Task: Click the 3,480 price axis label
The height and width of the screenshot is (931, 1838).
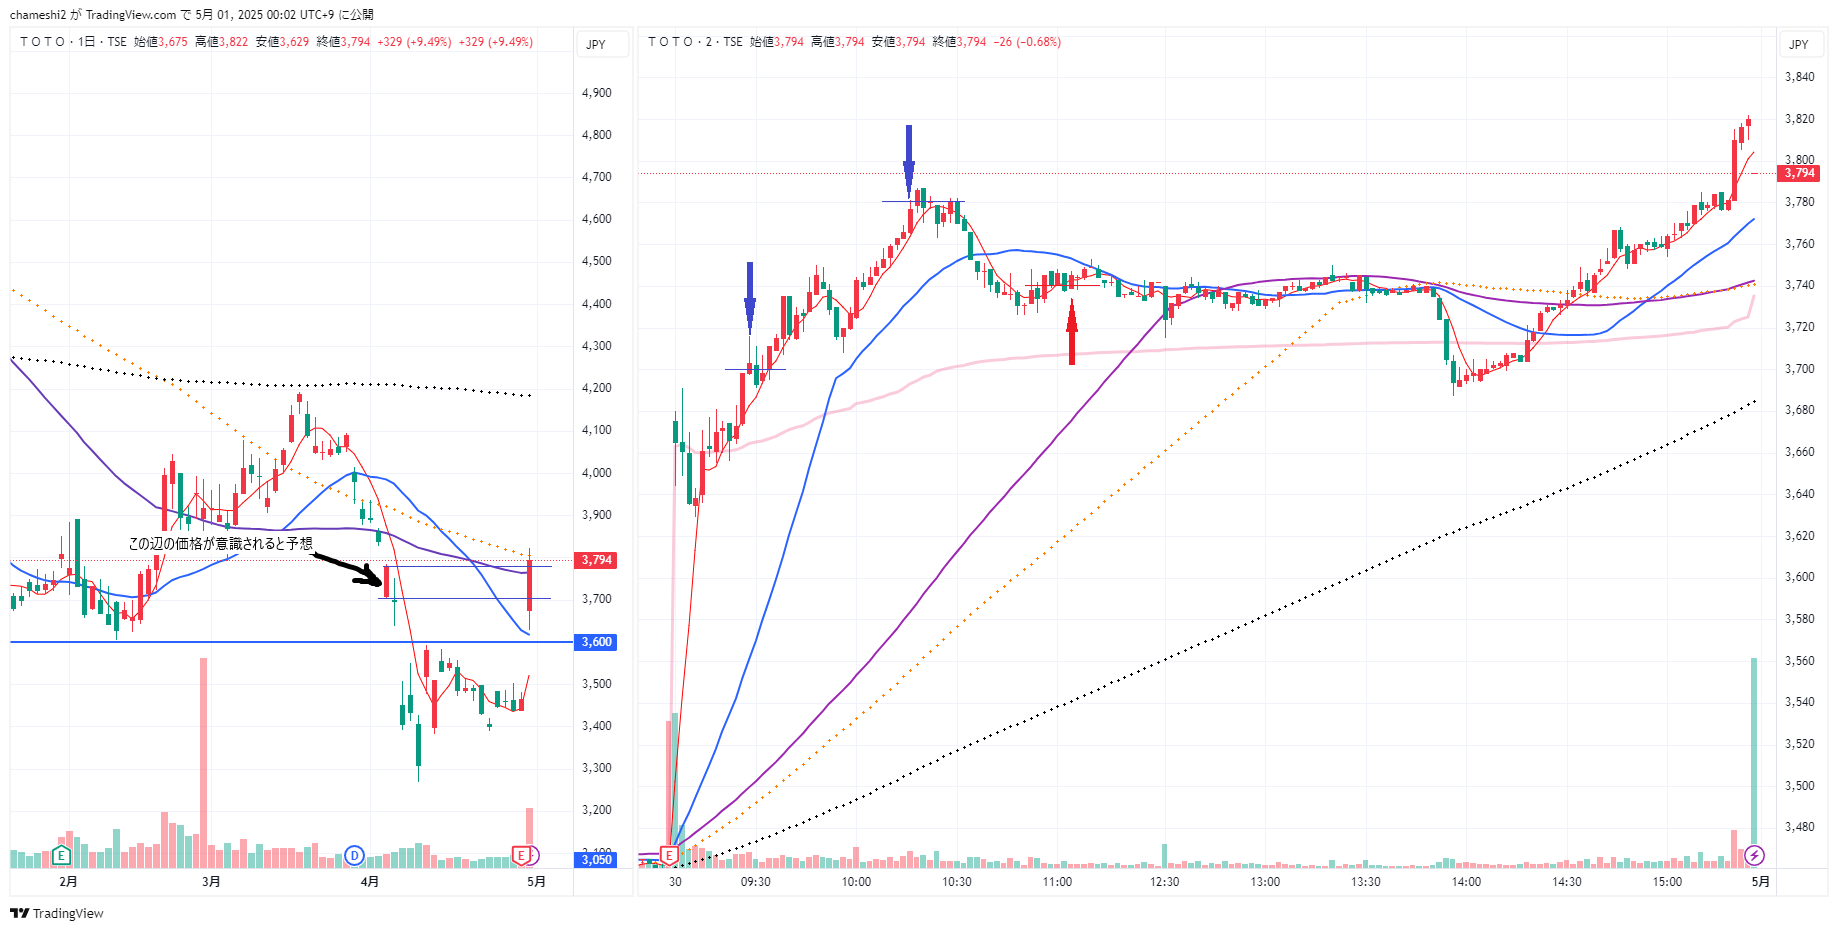Action: click(x=1800, y=827)
